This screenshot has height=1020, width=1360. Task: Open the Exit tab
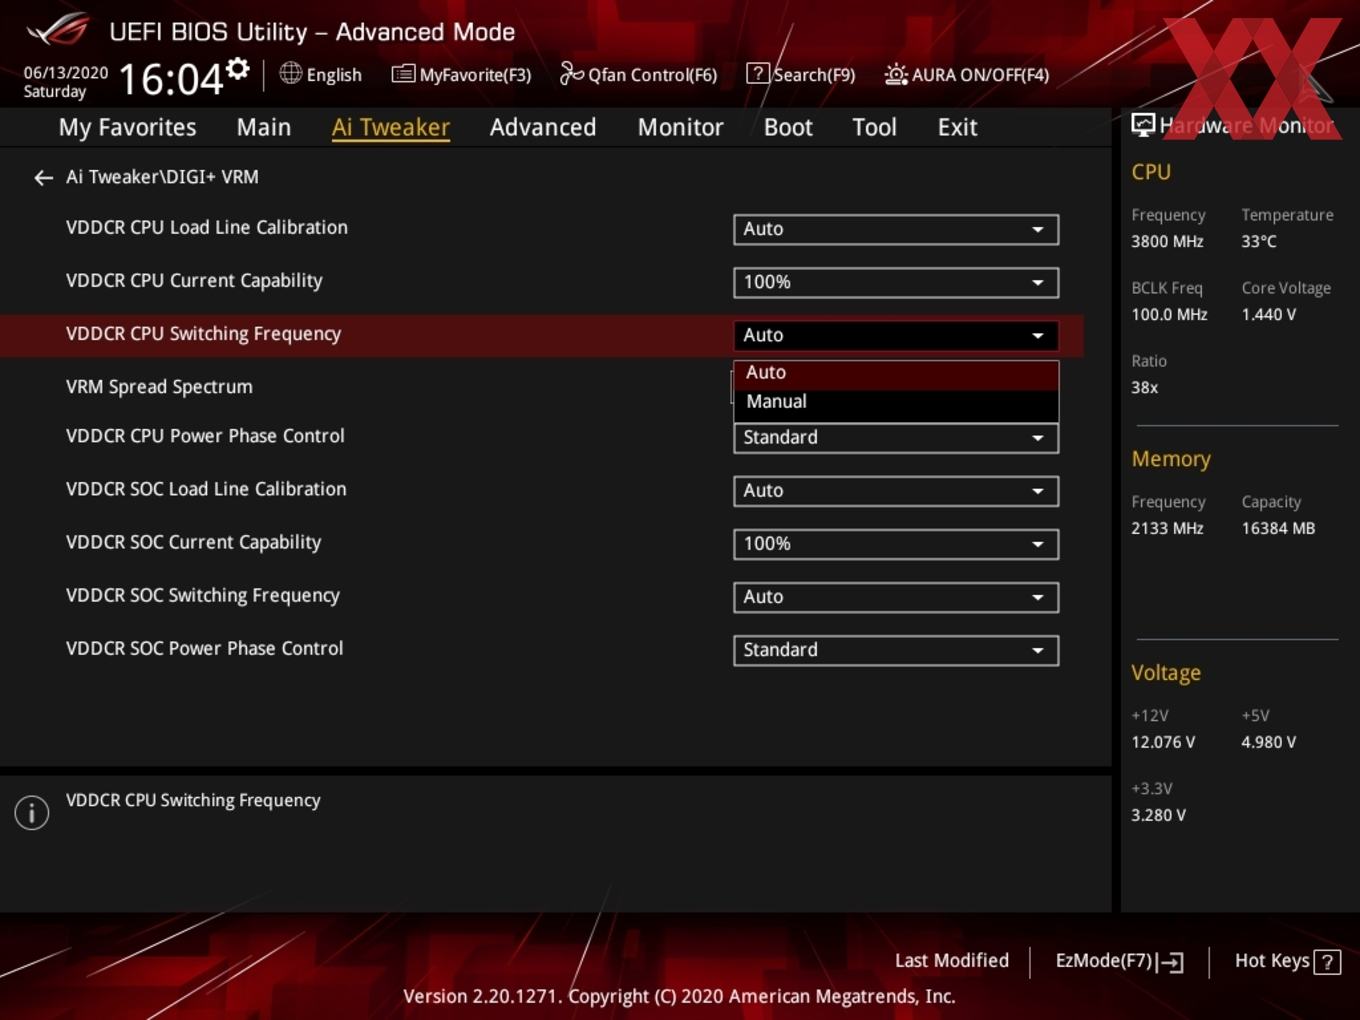click(957, 127)
